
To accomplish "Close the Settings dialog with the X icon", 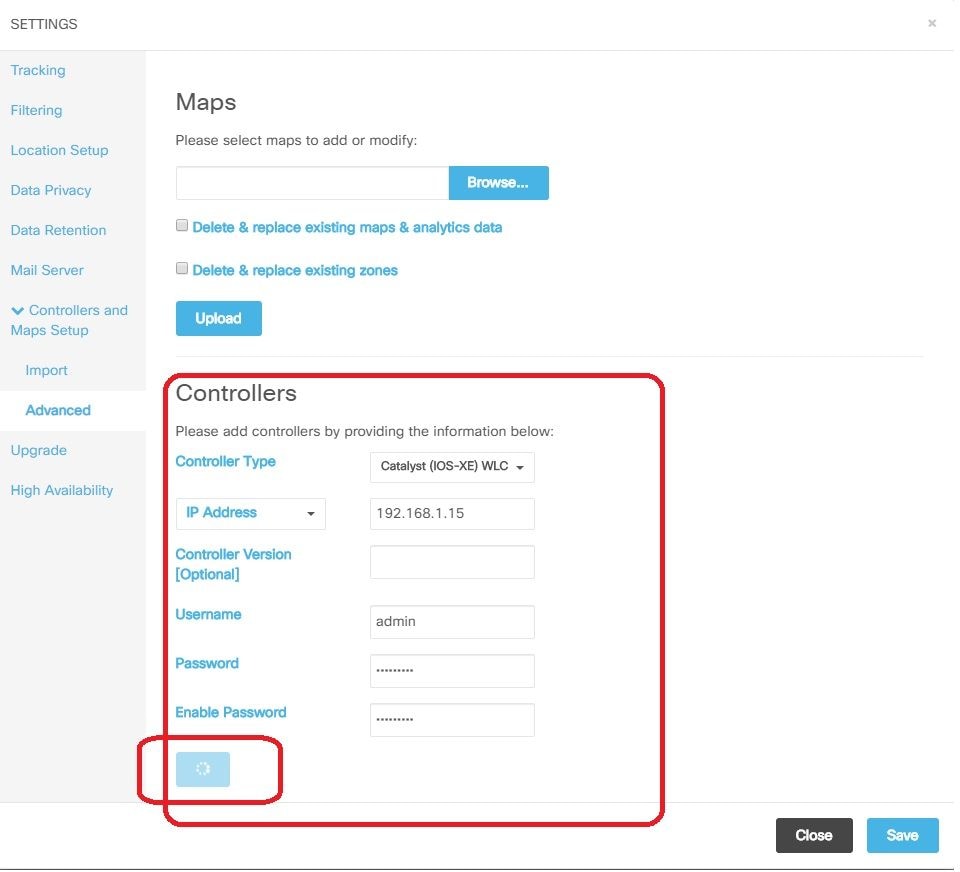I will coord(932,23).
